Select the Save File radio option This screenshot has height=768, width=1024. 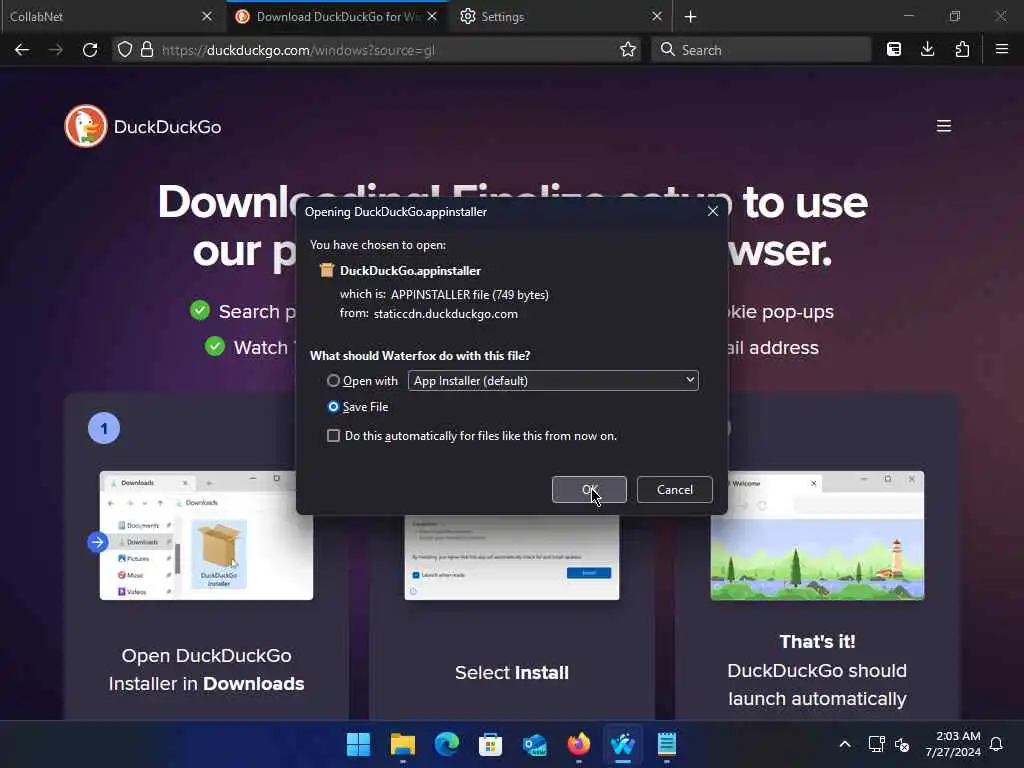tap(333, 407)
